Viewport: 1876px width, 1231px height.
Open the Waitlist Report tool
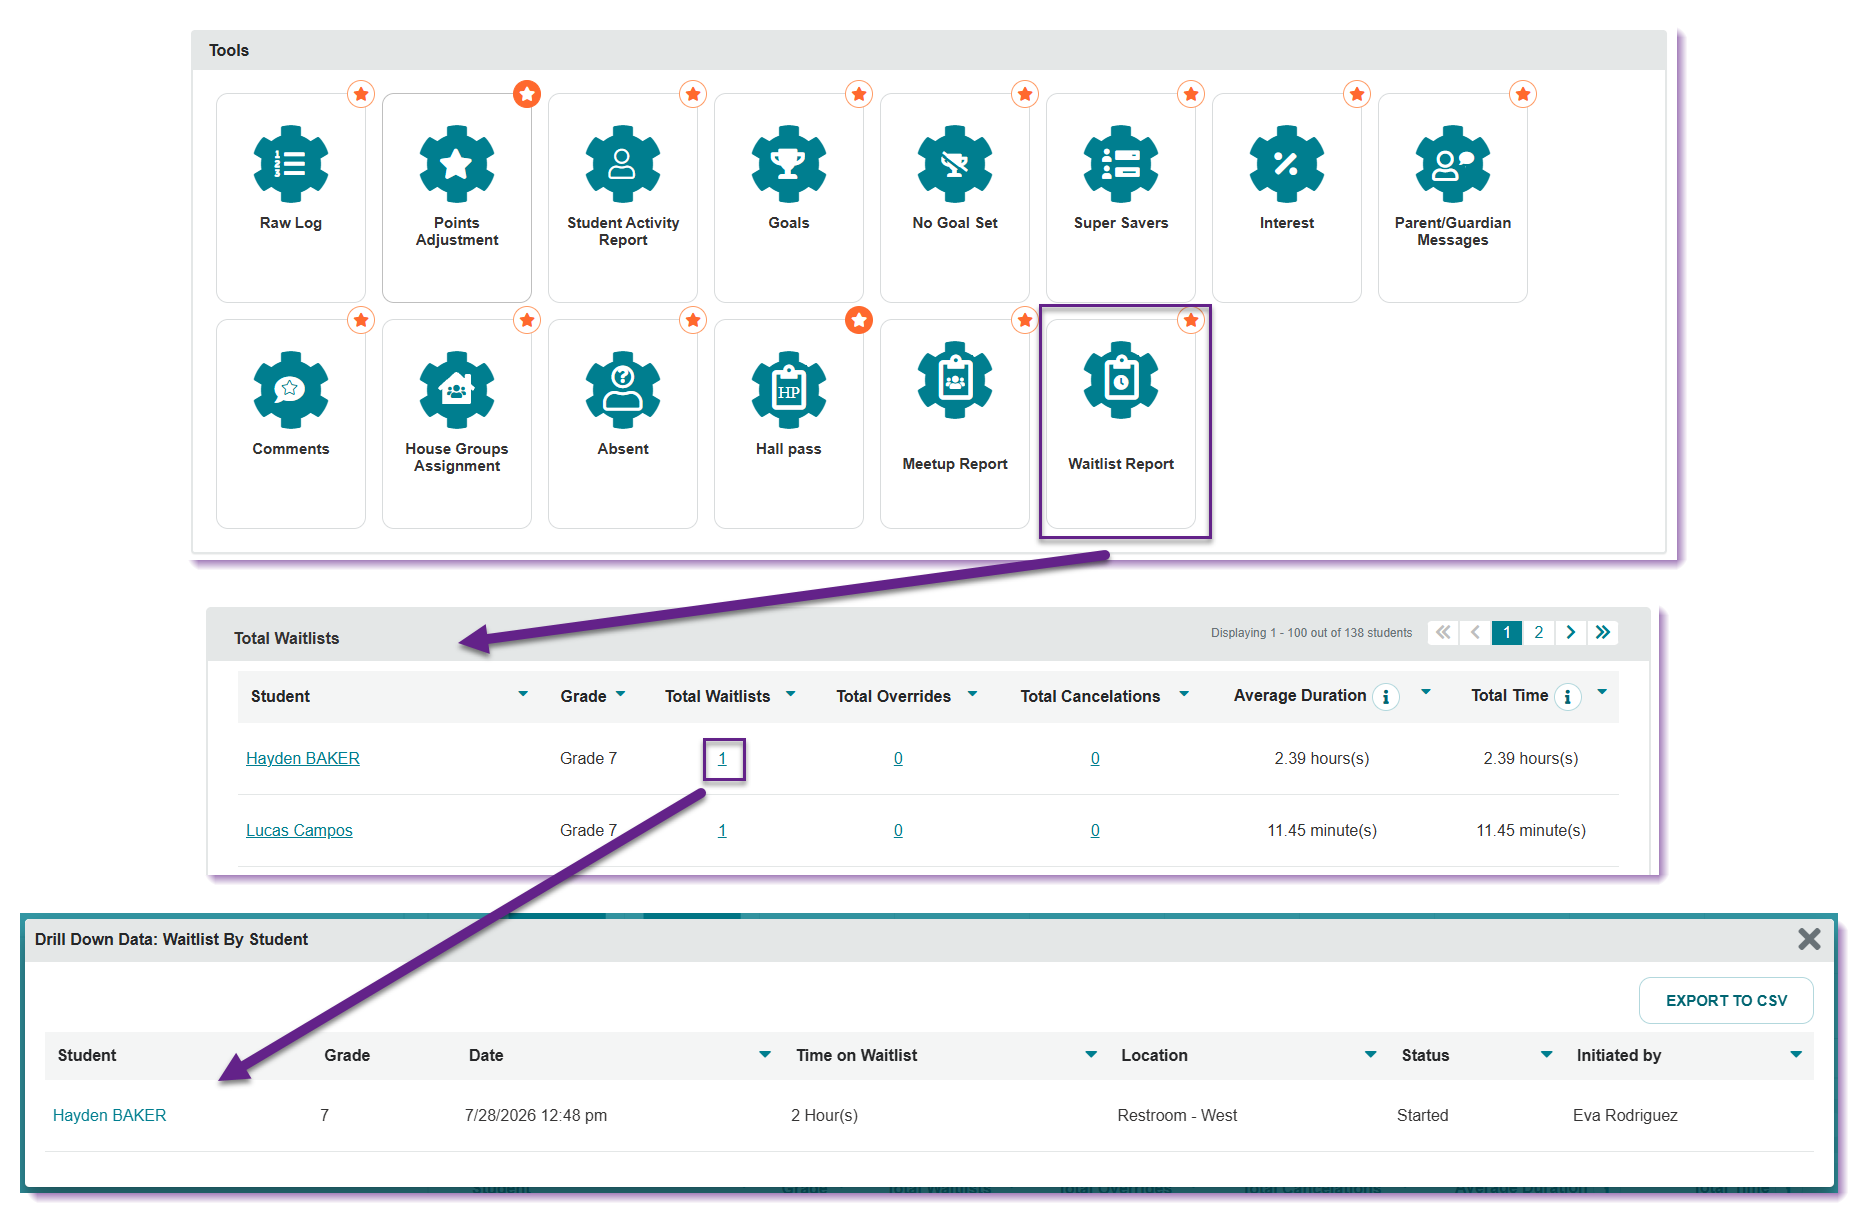click(1121, 423)
